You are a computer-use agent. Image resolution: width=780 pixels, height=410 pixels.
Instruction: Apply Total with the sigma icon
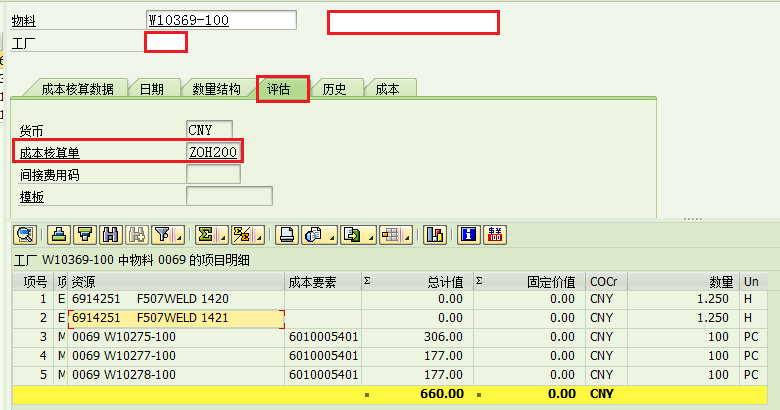[x=206, y=234]
